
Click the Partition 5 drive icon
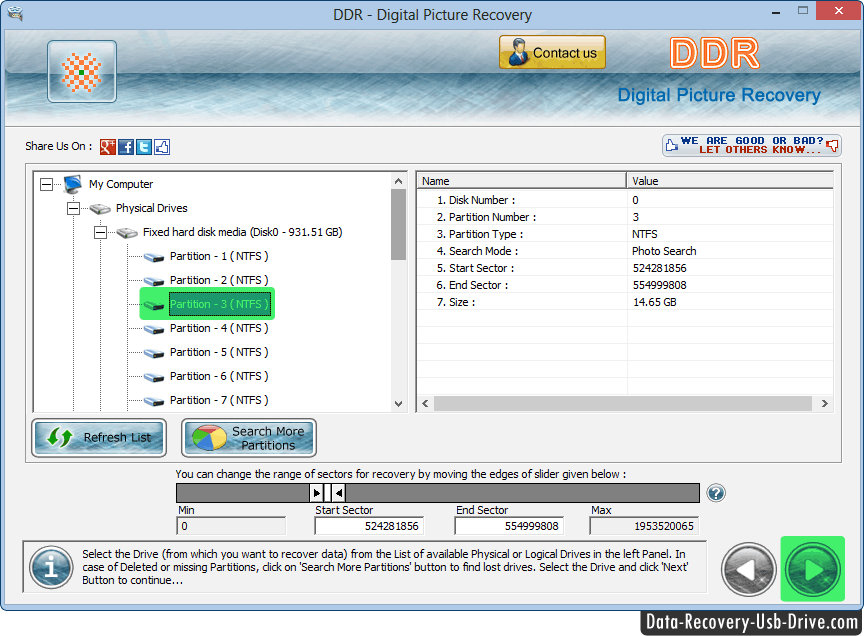154,353
